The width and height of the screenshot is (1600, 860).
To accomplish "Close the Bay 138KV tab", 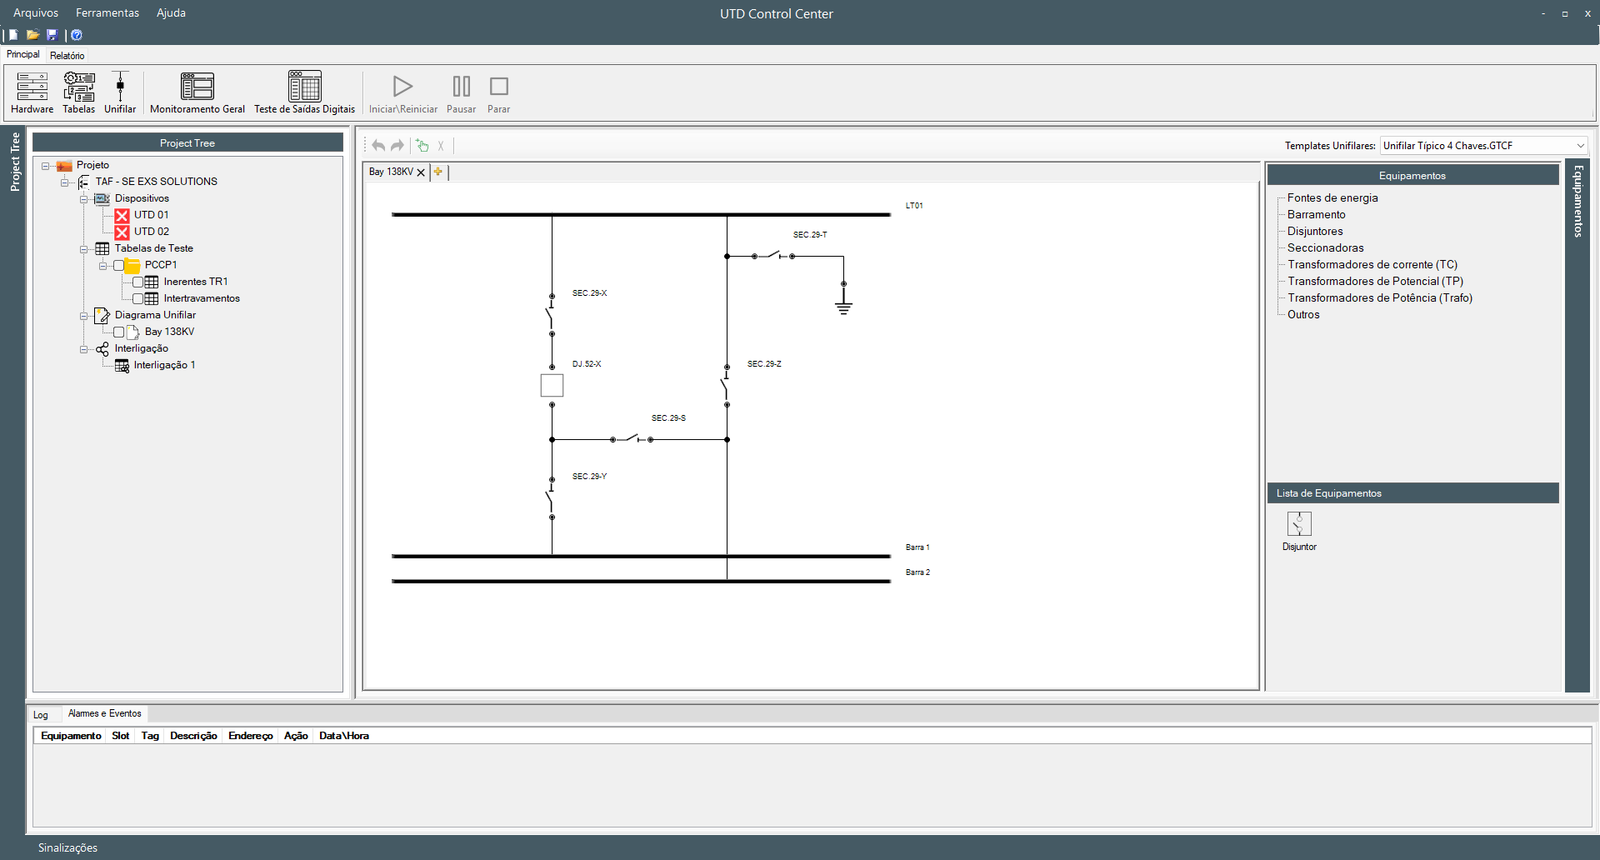I will point(421,172).
